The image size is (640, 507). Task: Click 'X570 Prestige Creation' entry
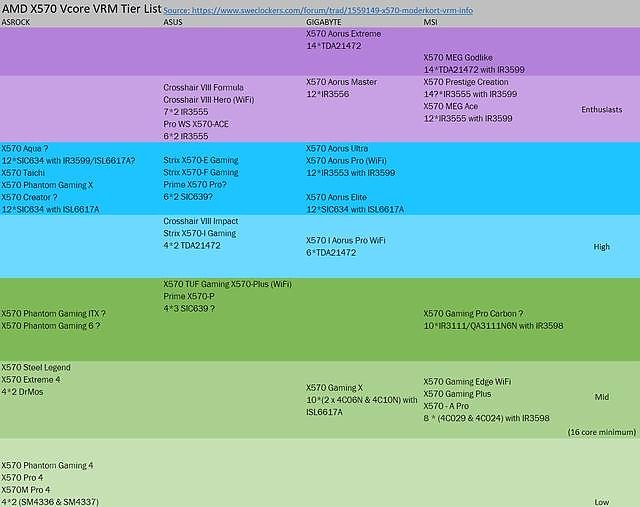click(x=466, y=82)
